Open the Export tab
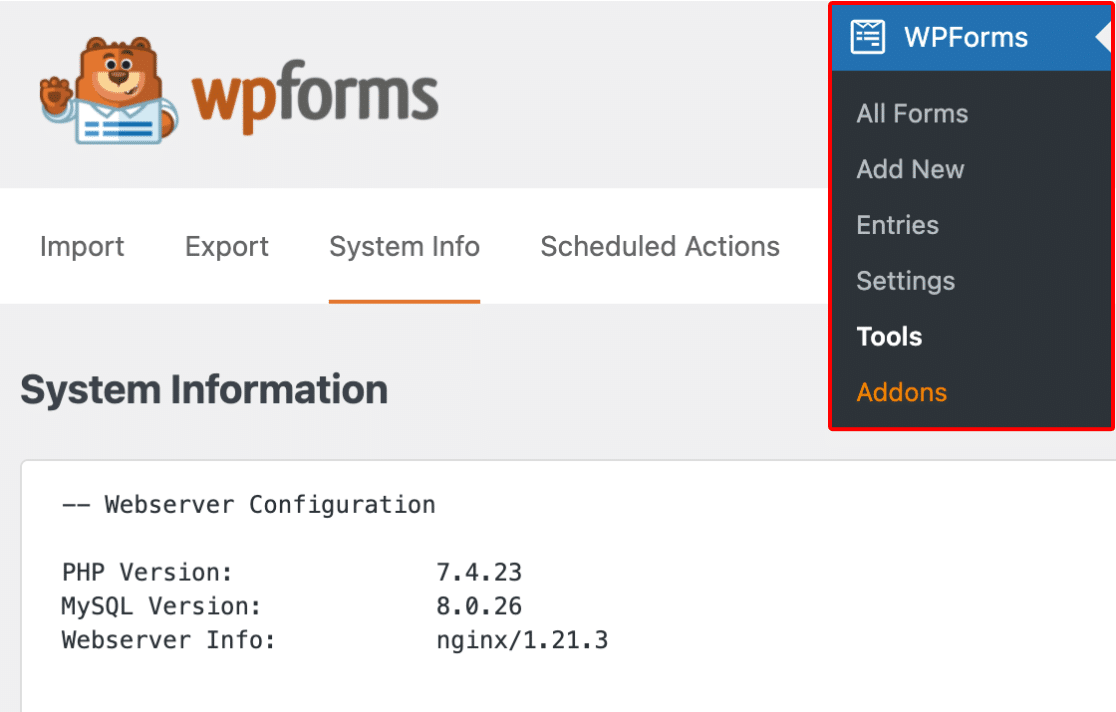1116x712 pixels. 226,246
